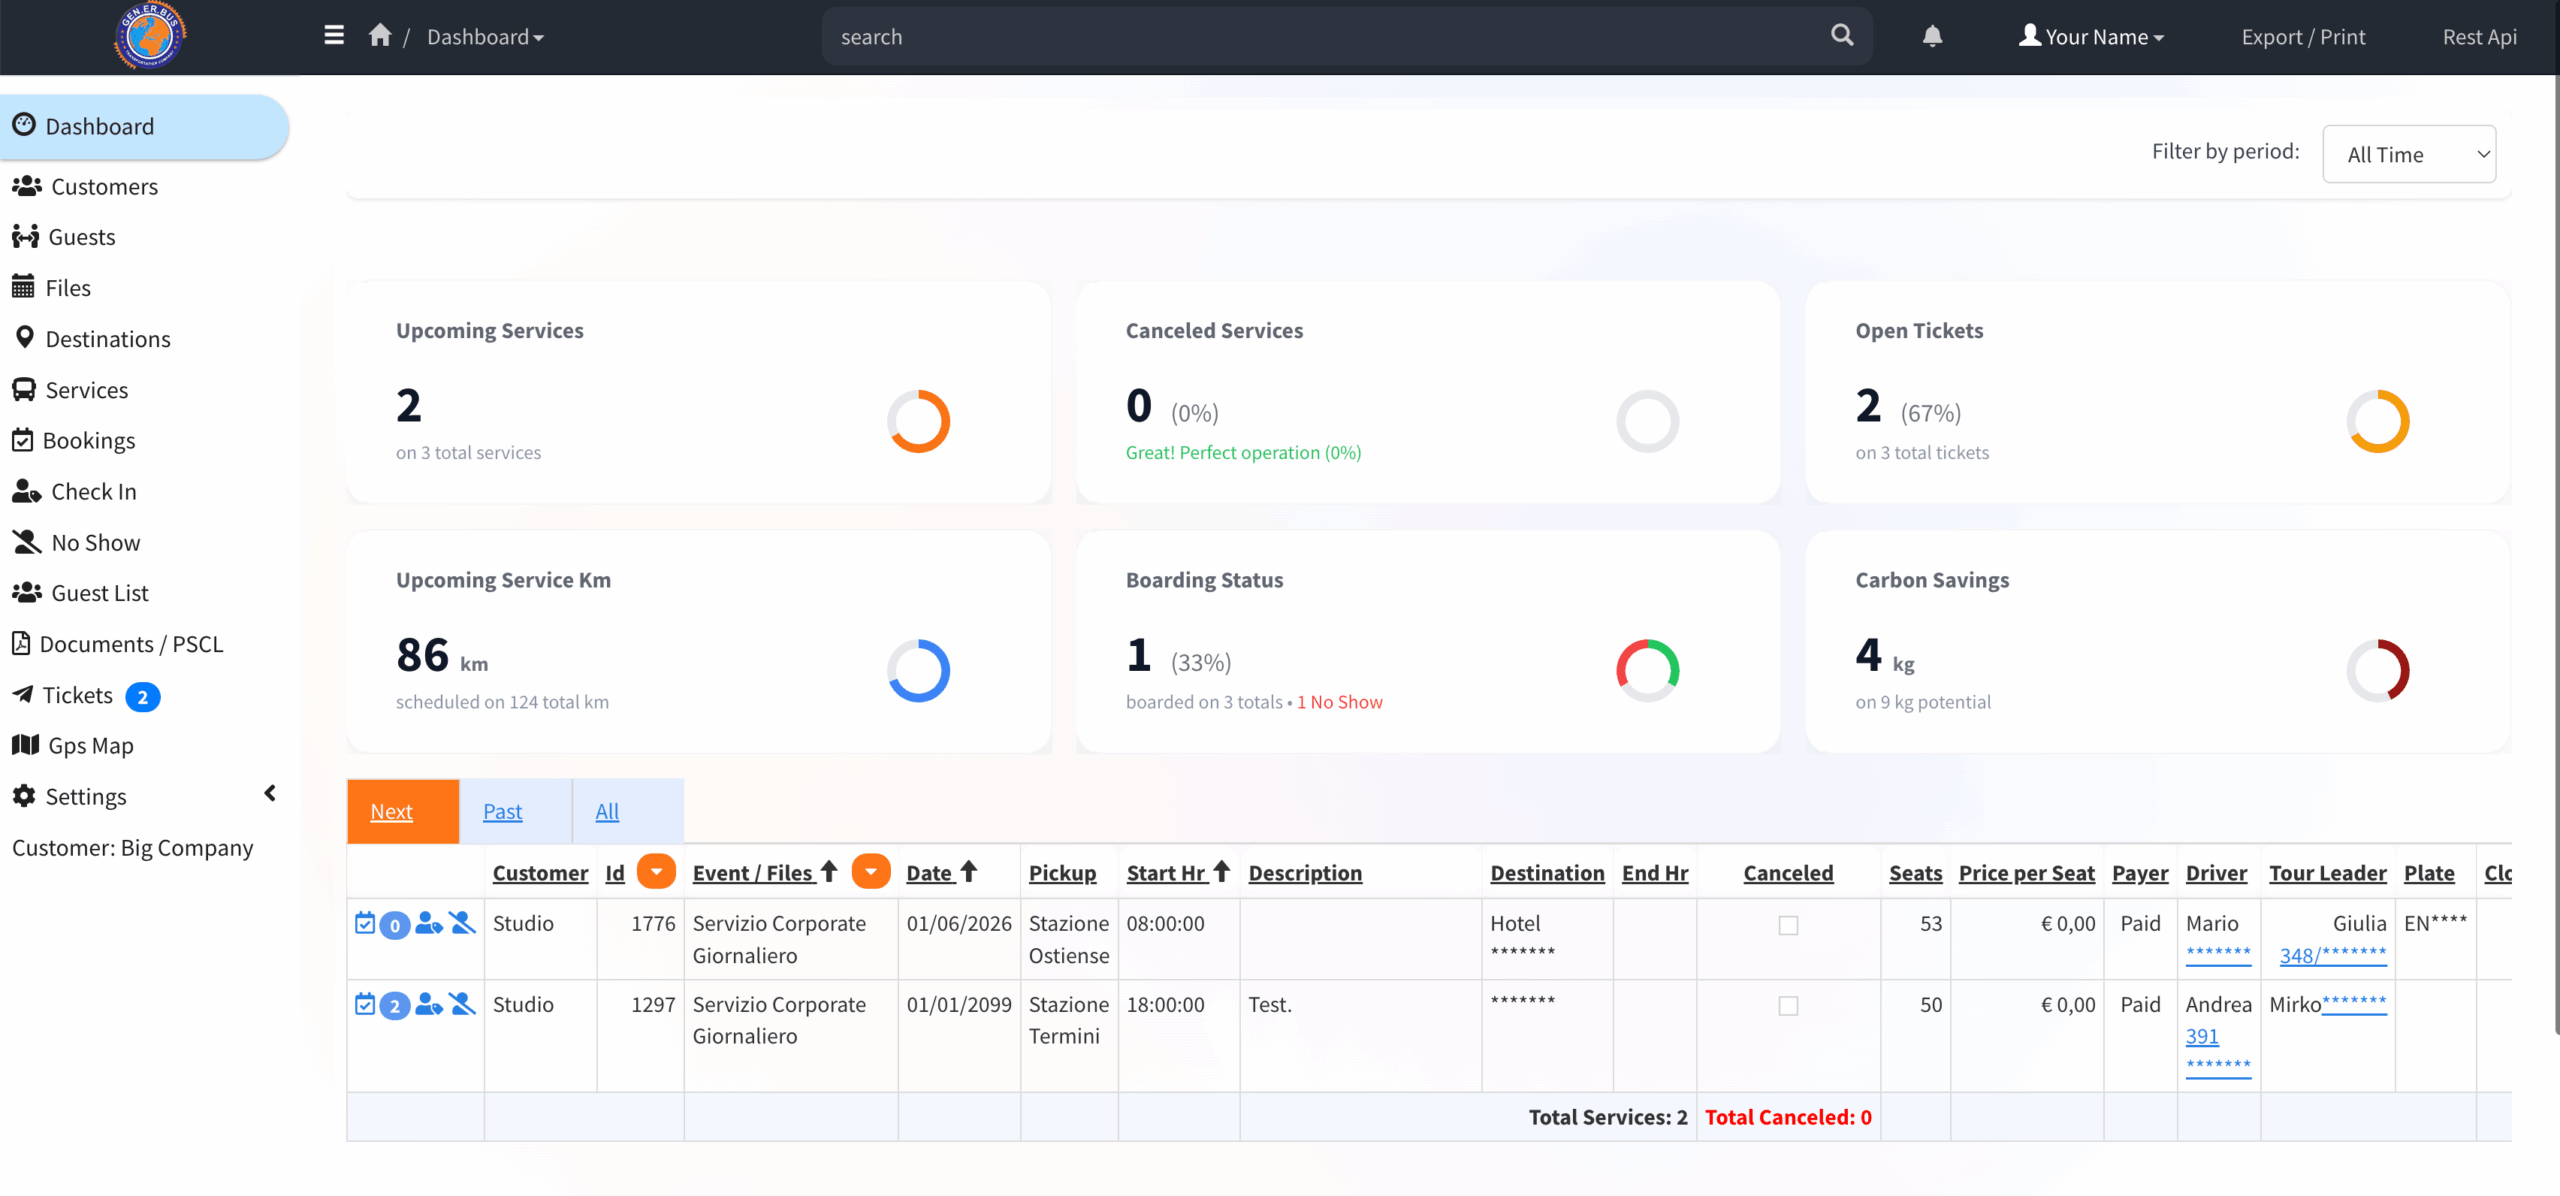
Task: Open Check In in the sidebar
Action: pos(74,492)
